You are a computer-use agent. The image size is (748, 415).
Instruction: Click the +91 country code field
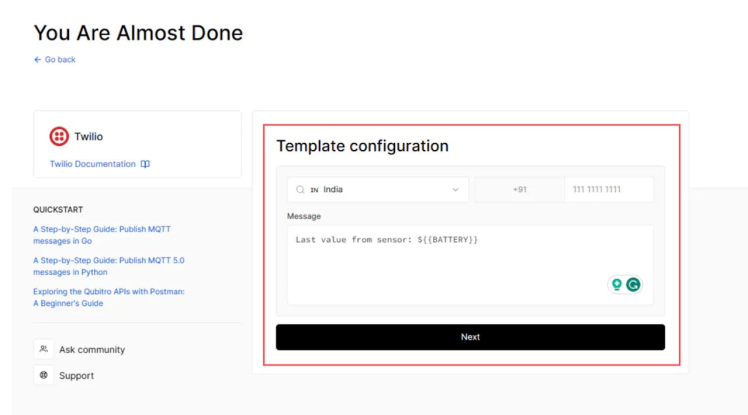click(x=519, y=189)
